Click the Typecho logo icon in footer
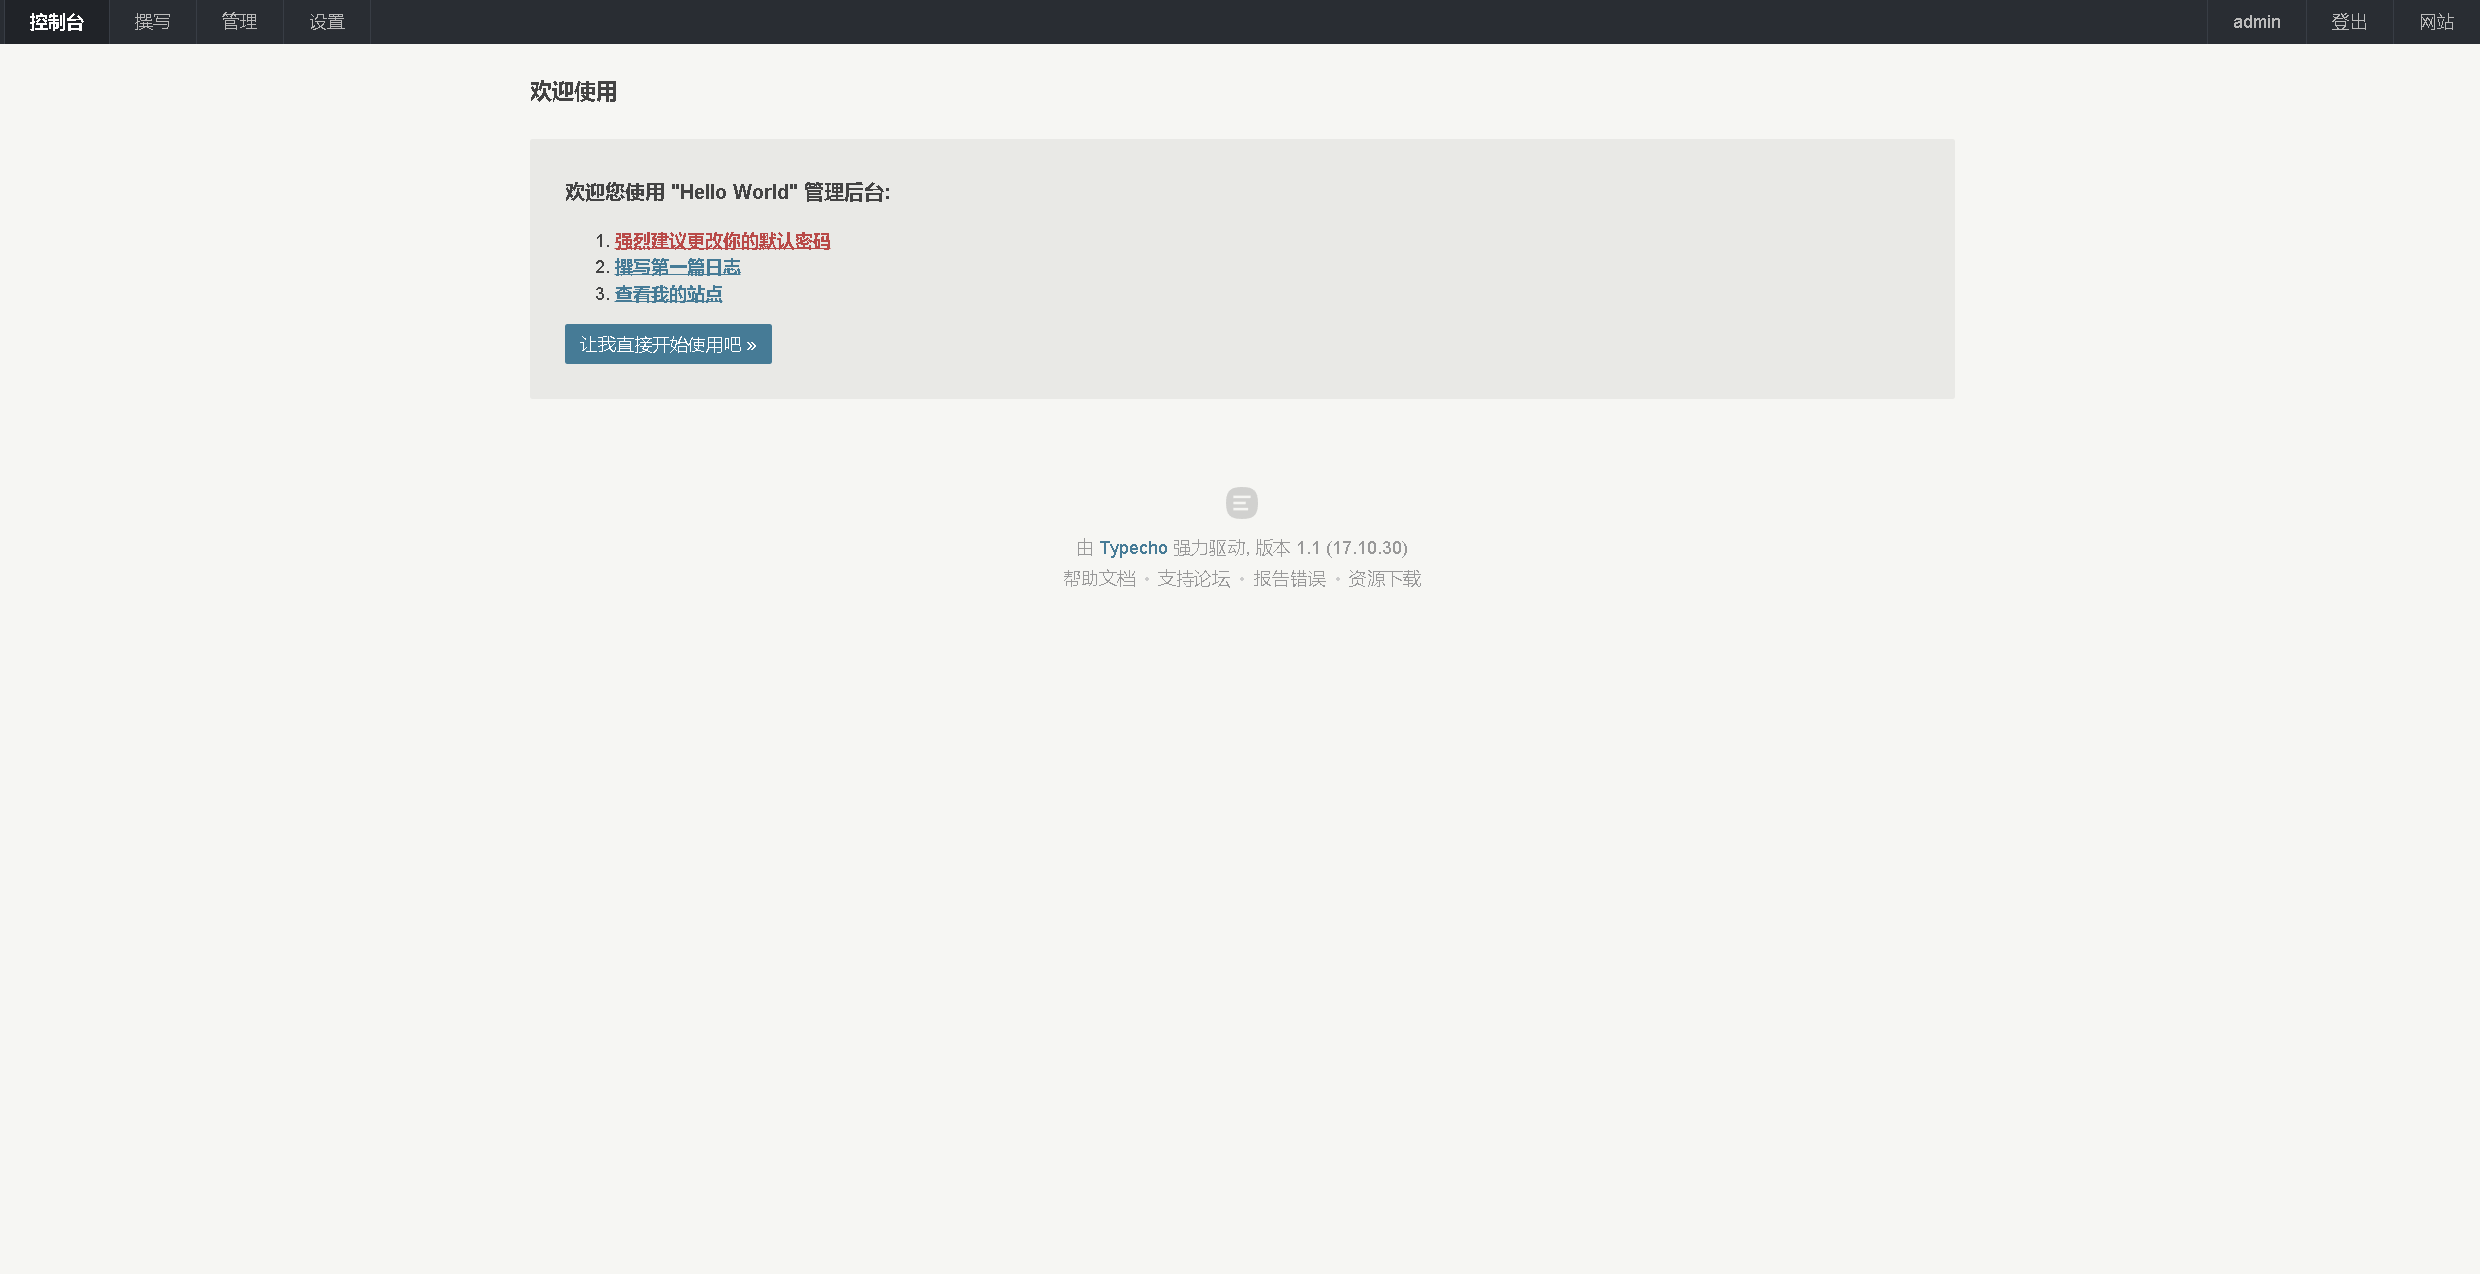Screen dimensions: 2480x1274 tap(1241, 503)
